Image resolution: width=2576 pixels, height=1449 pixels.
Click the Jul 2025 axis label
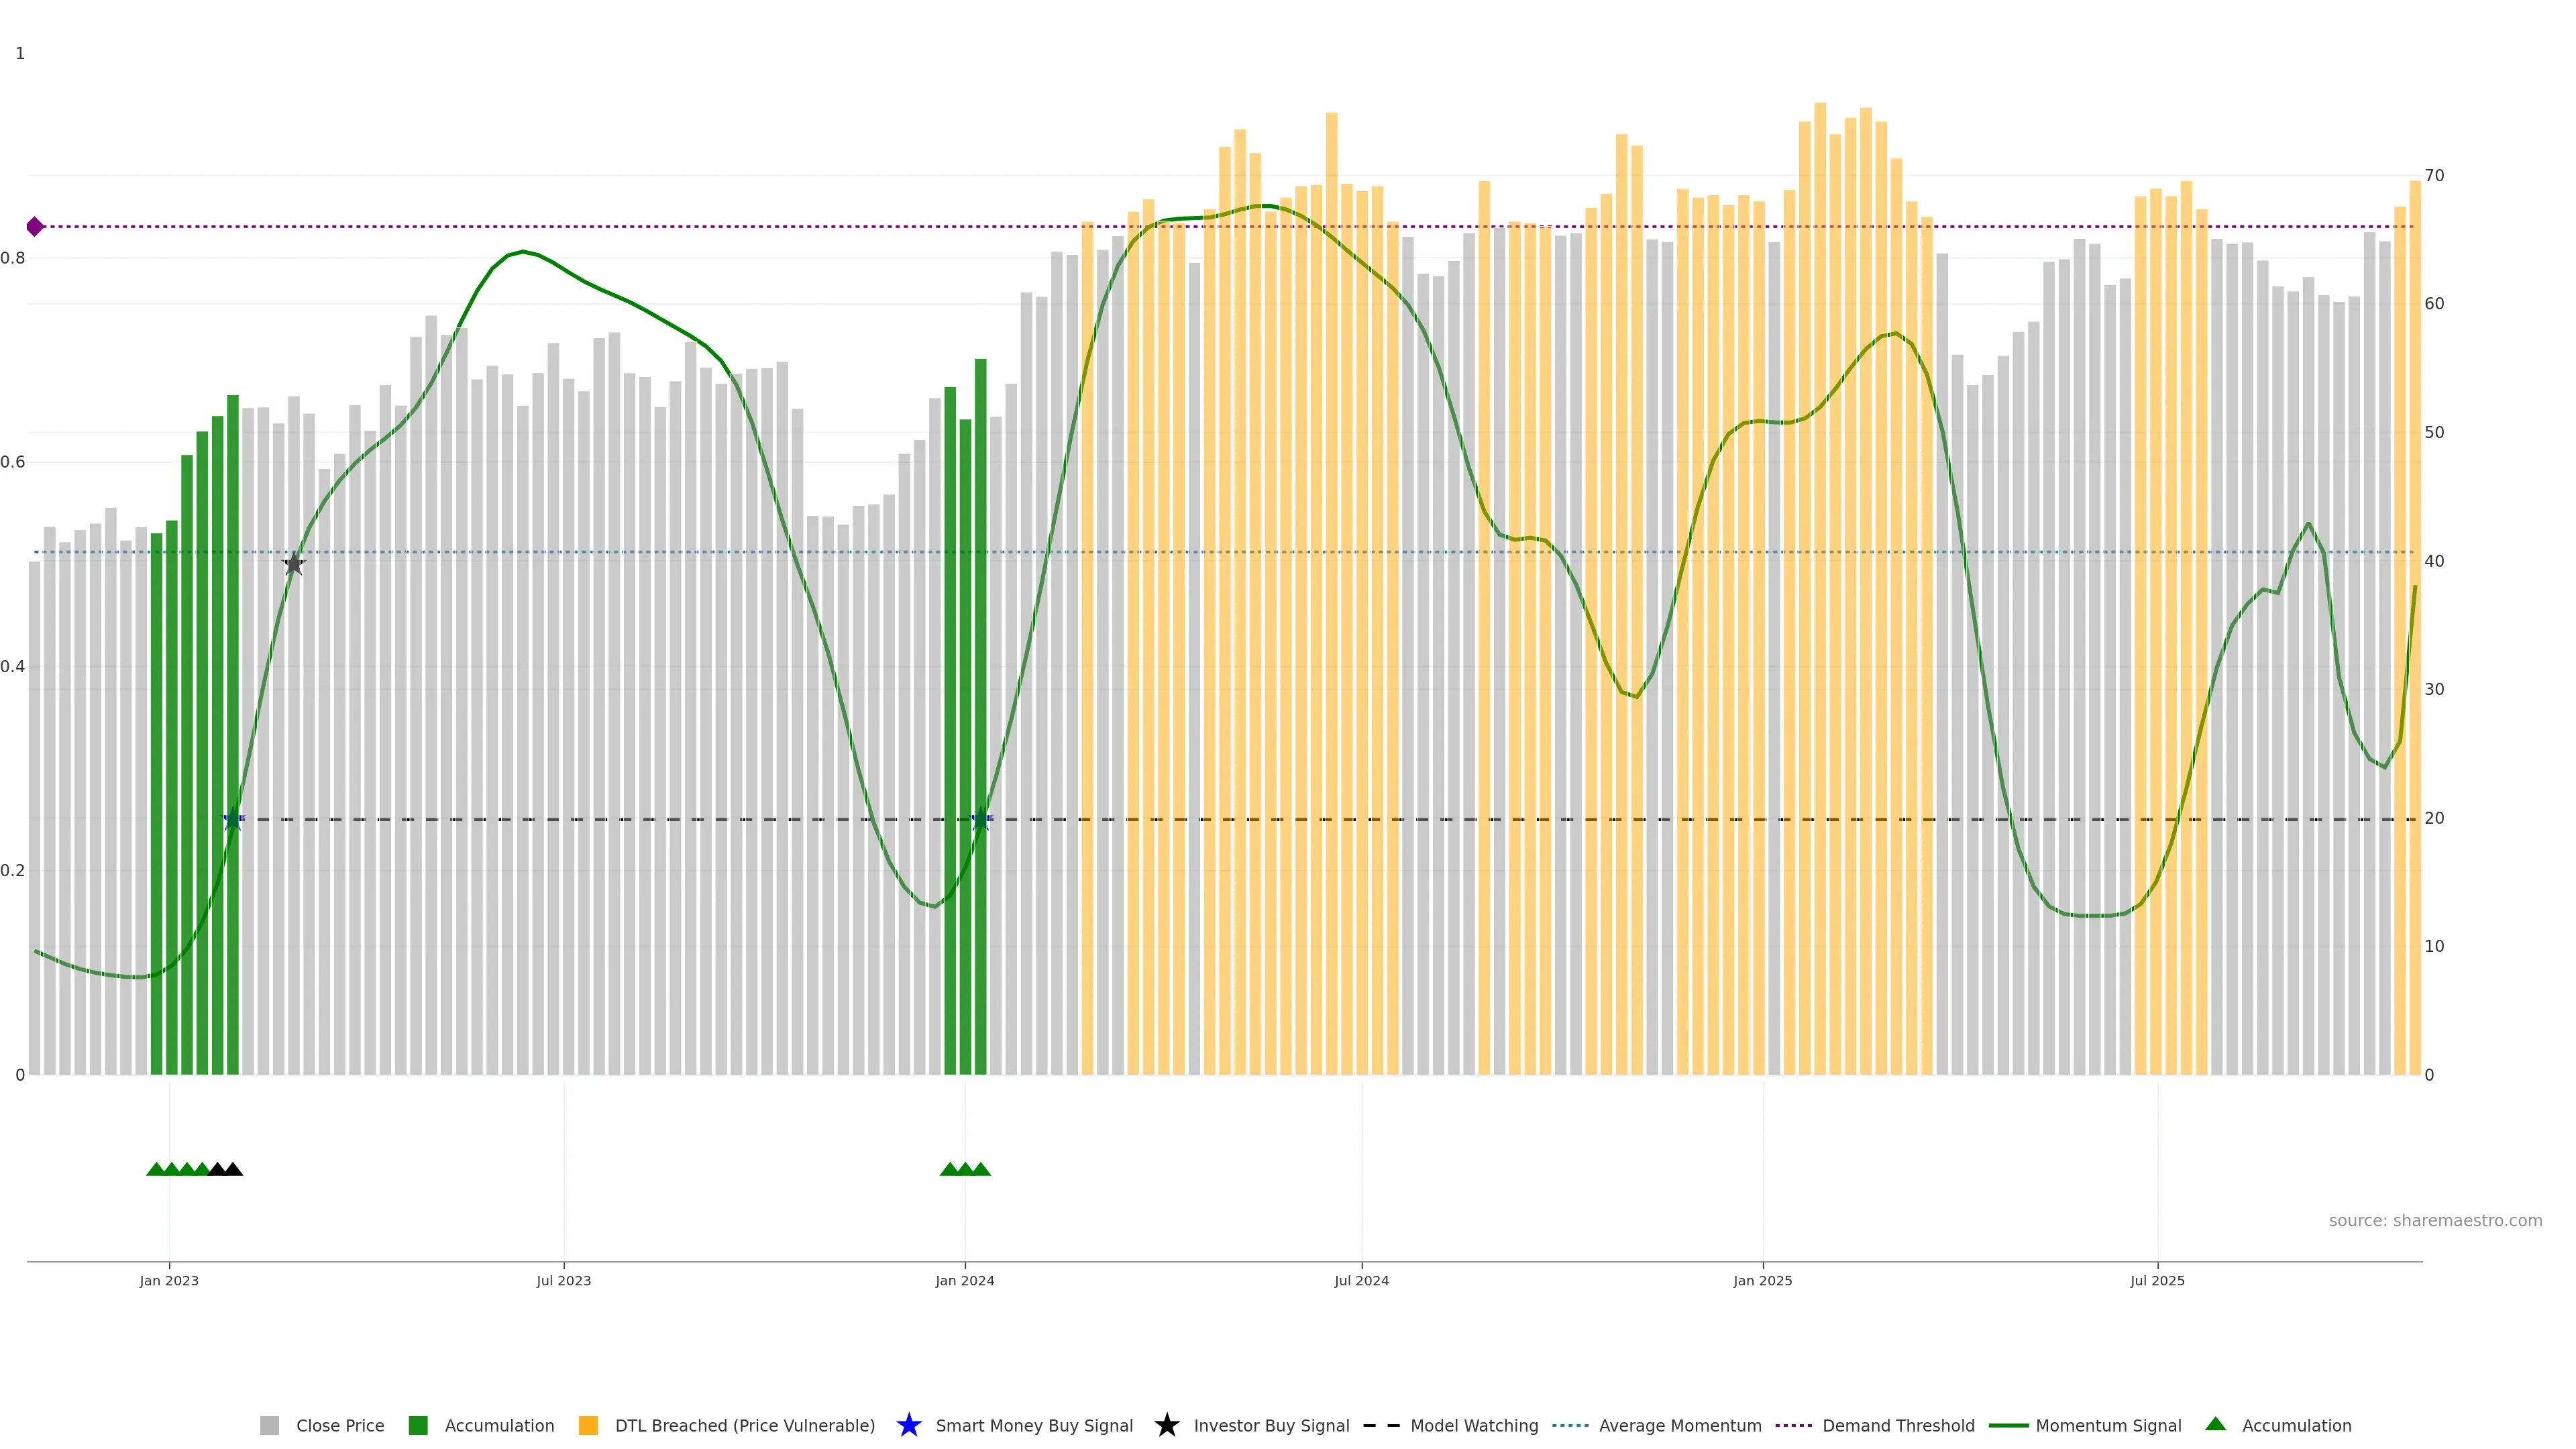(2157, 1280)
